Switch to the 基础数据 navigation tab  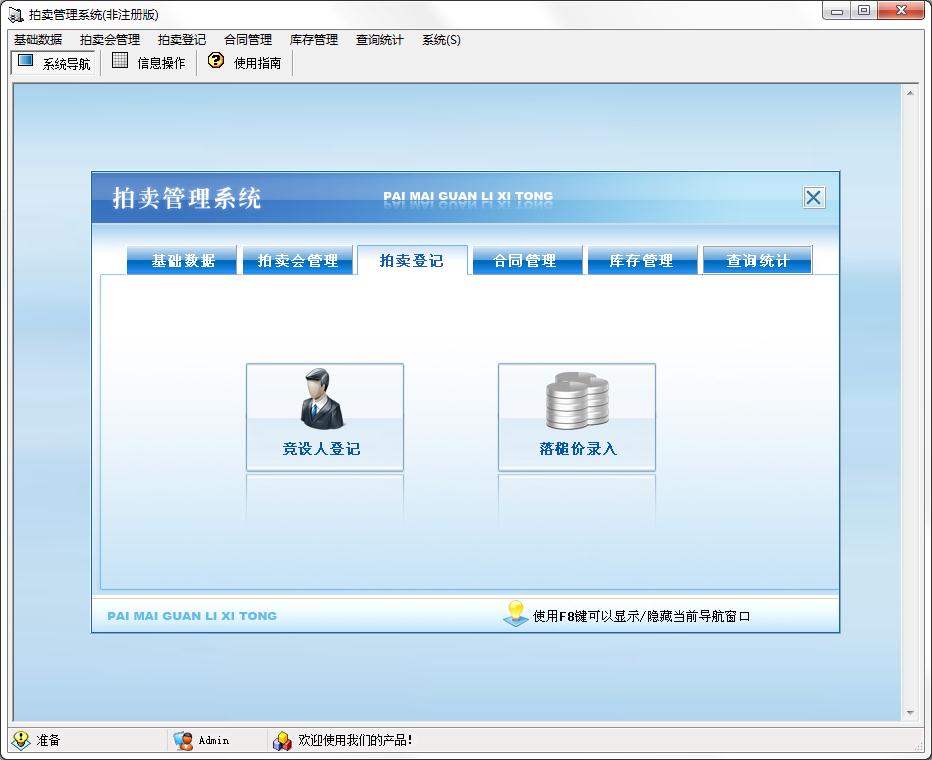coord(182,260)
